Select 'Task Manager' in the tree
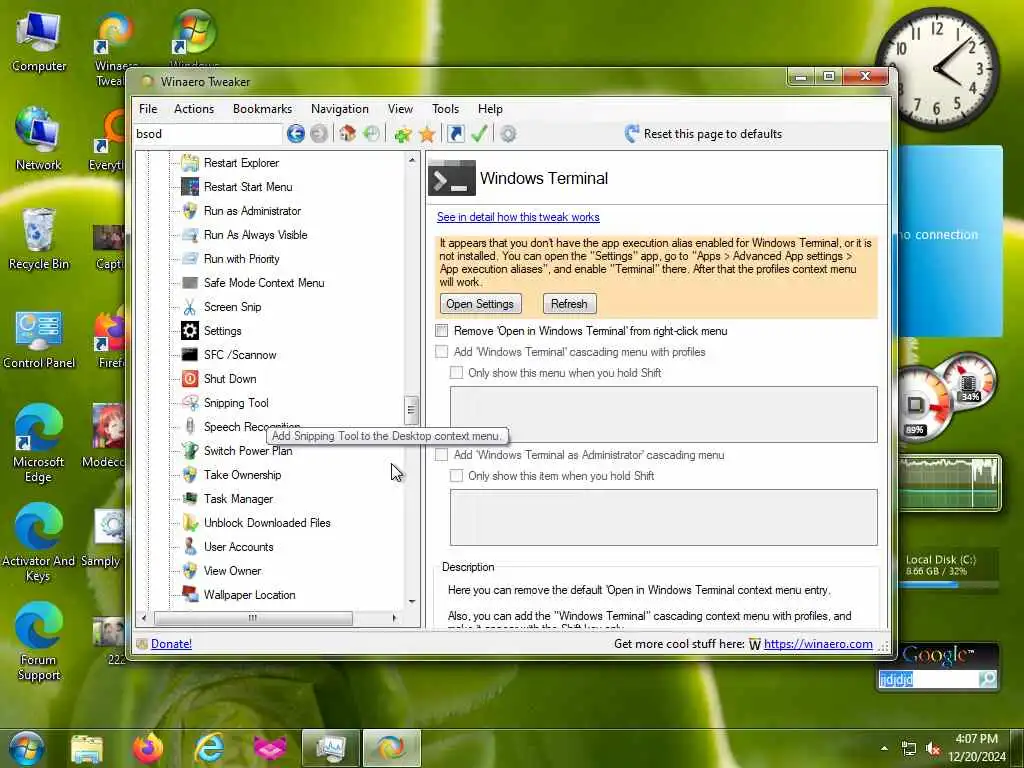The width and height of the screenshot is (1024, 768). [238, 499]
